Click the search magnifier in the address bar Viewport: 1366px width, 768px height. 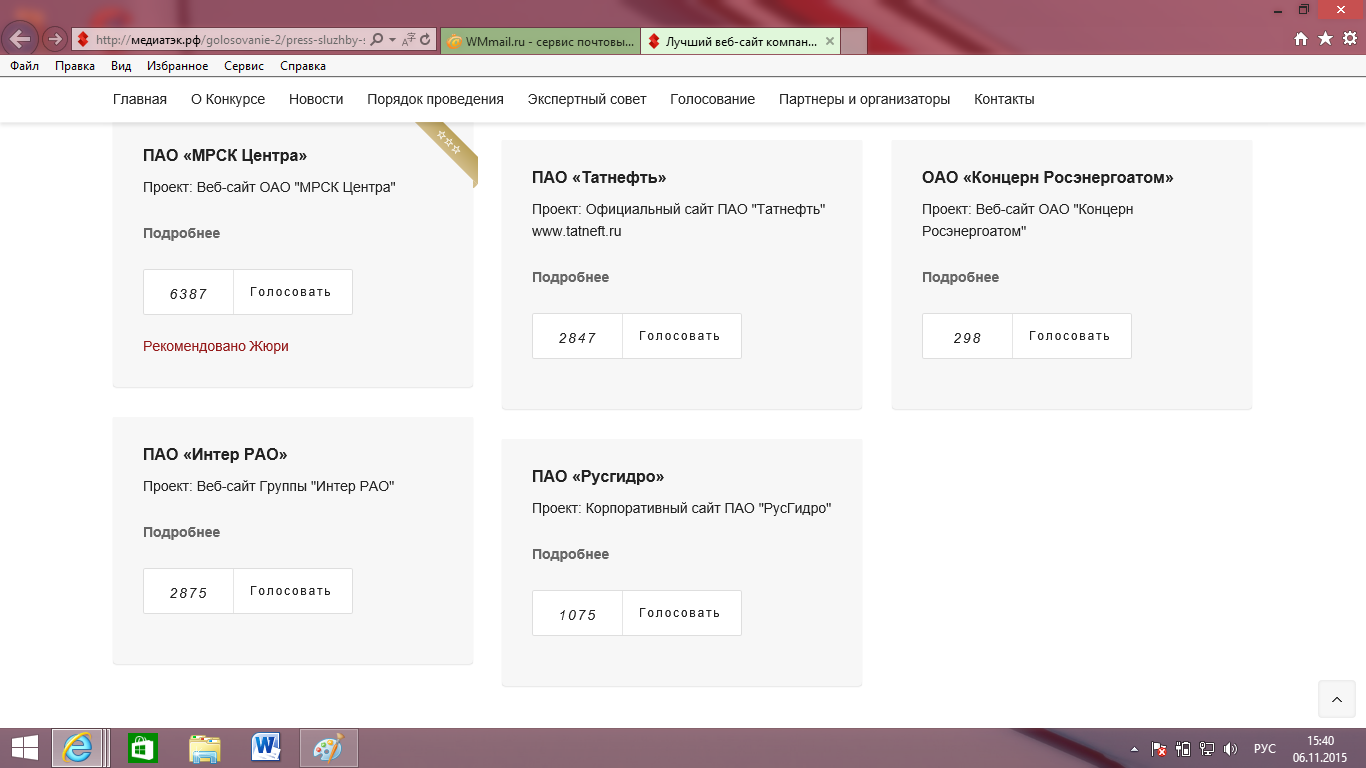click(x=377, y=40)
